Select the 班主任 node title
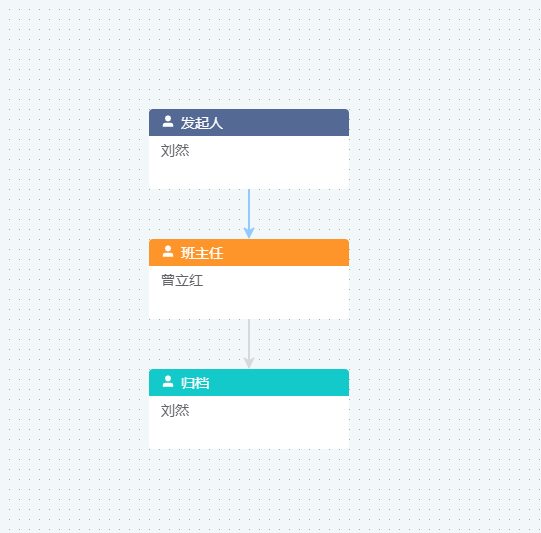Screen dimensions: 541x533 (202, 253)
